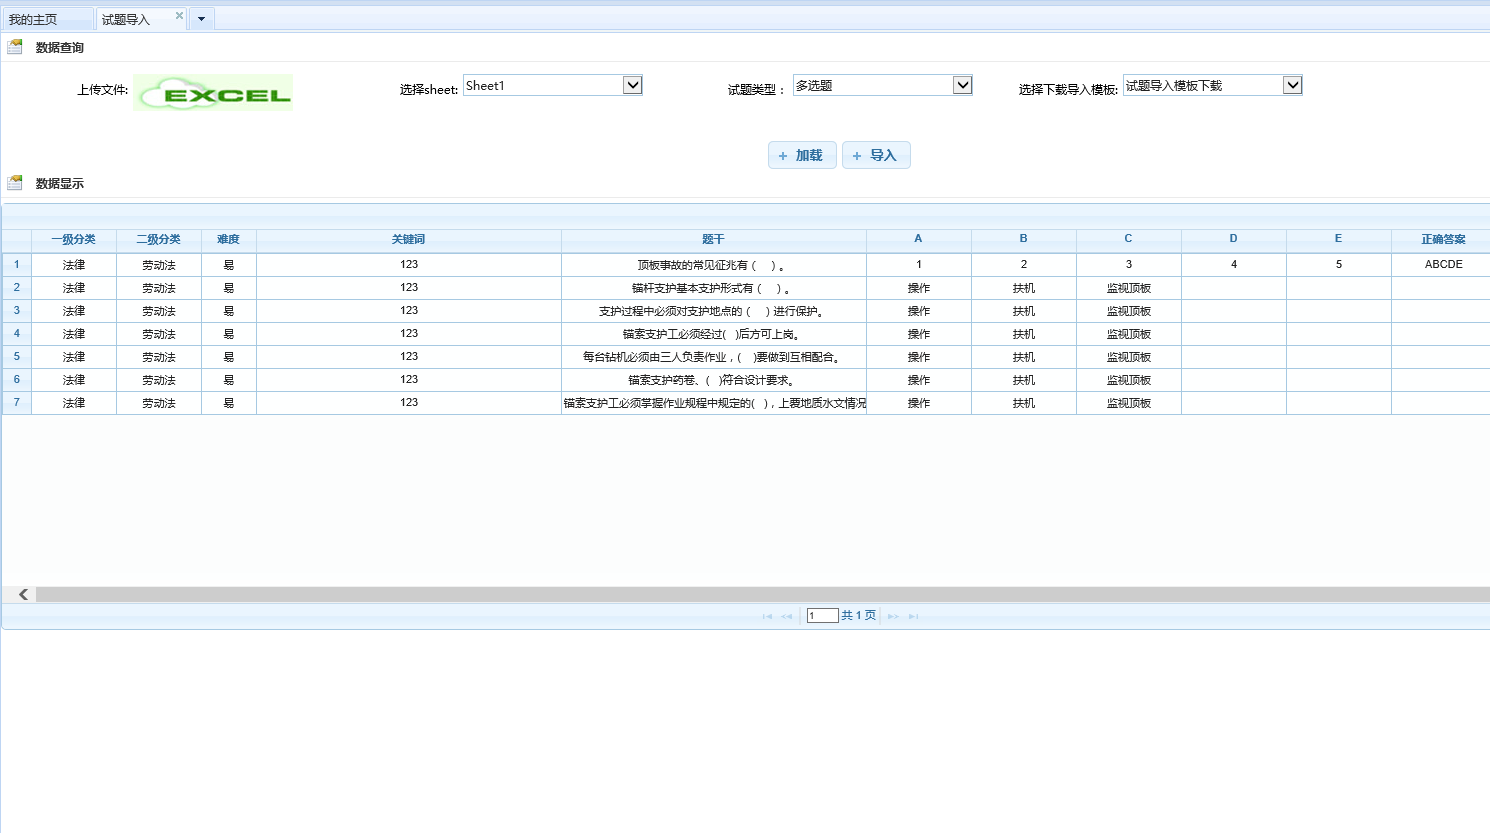Click the 数据查询 section icon
1490x833 pixels.
[15, 47]
